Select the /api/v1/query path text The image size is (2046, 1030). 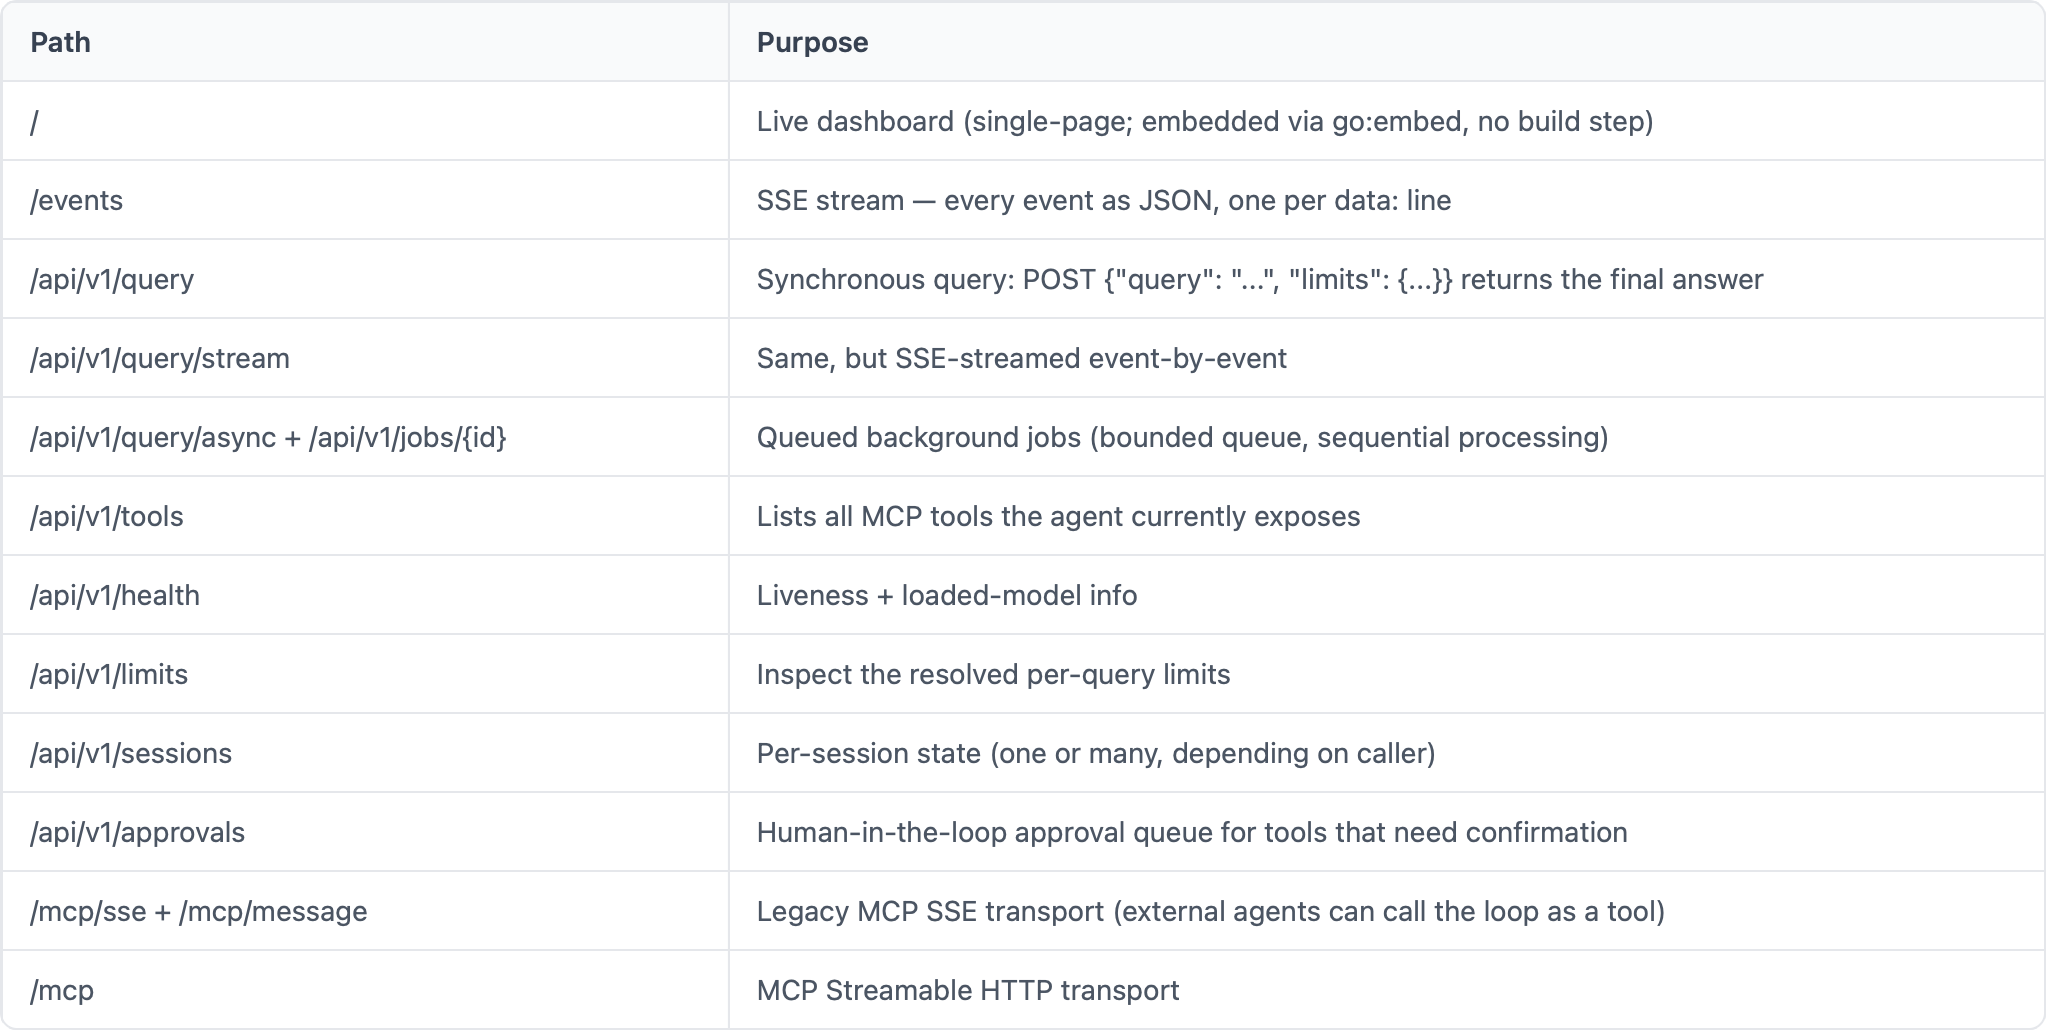point(112,279)
